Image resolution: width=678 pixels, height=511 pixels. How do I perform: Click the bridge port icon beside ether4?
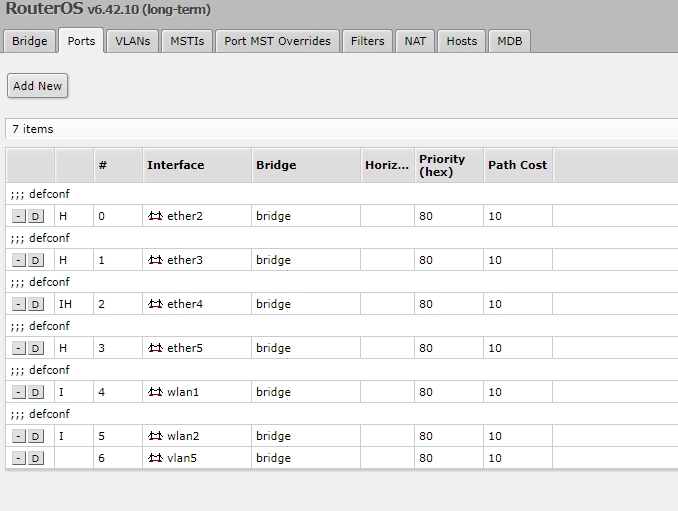pos(155,304)
